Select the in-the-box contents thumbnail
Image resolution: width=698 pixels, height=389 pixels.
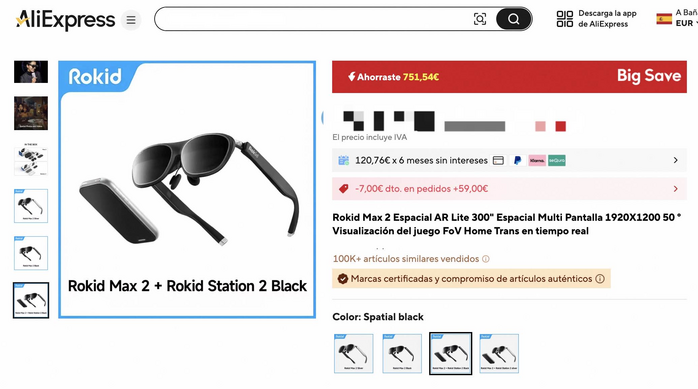31,159
